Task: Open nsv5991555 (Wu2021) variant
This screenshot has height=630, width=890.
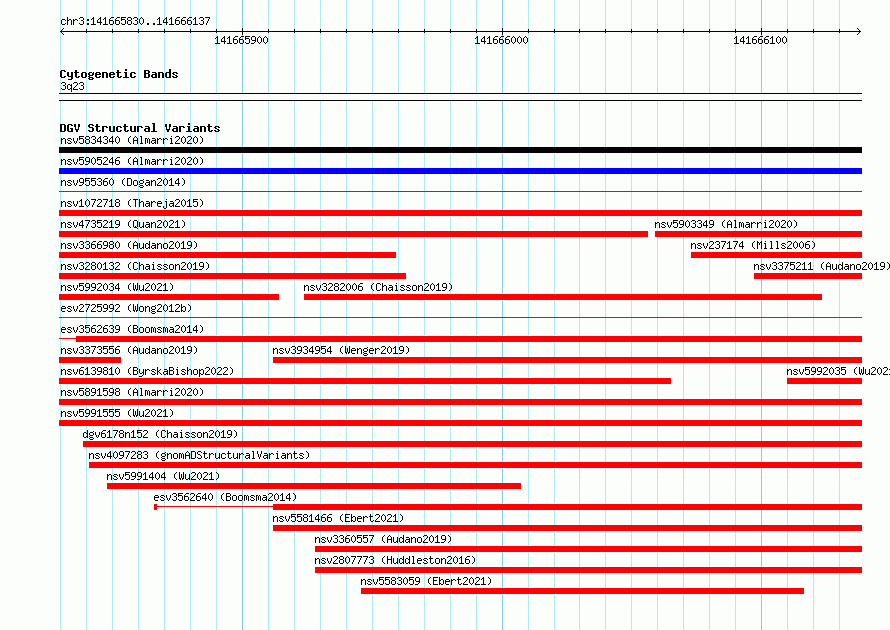Action: (x=117, y=413)
